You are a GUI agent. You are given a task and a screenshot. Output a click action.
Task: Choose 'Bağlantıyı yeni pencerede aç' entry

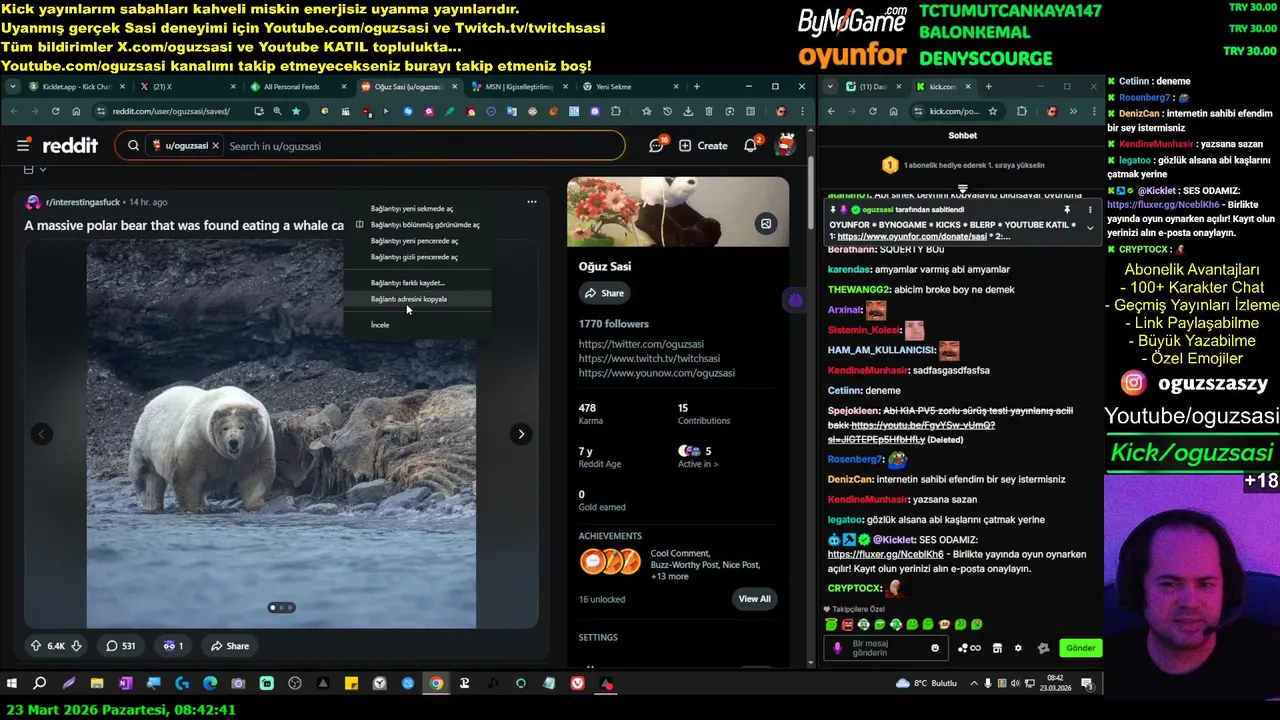tap(417, 241)
